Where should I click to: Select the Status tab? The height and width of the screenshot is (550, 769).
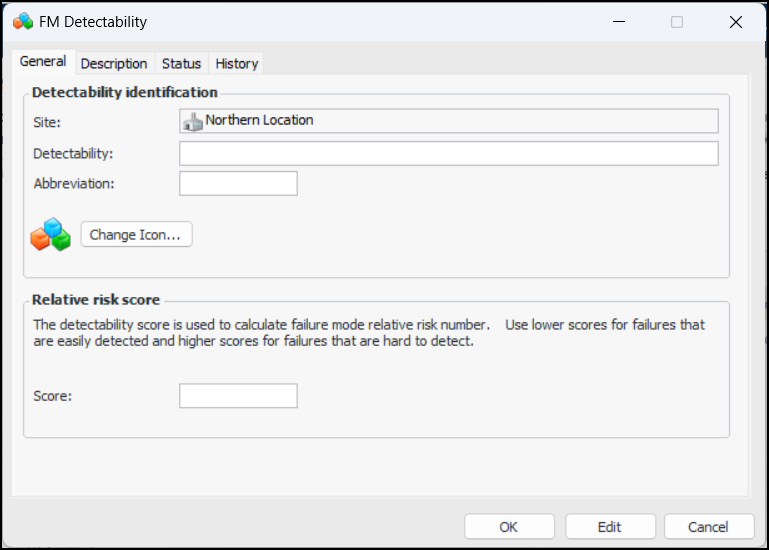tap(181, 63)
